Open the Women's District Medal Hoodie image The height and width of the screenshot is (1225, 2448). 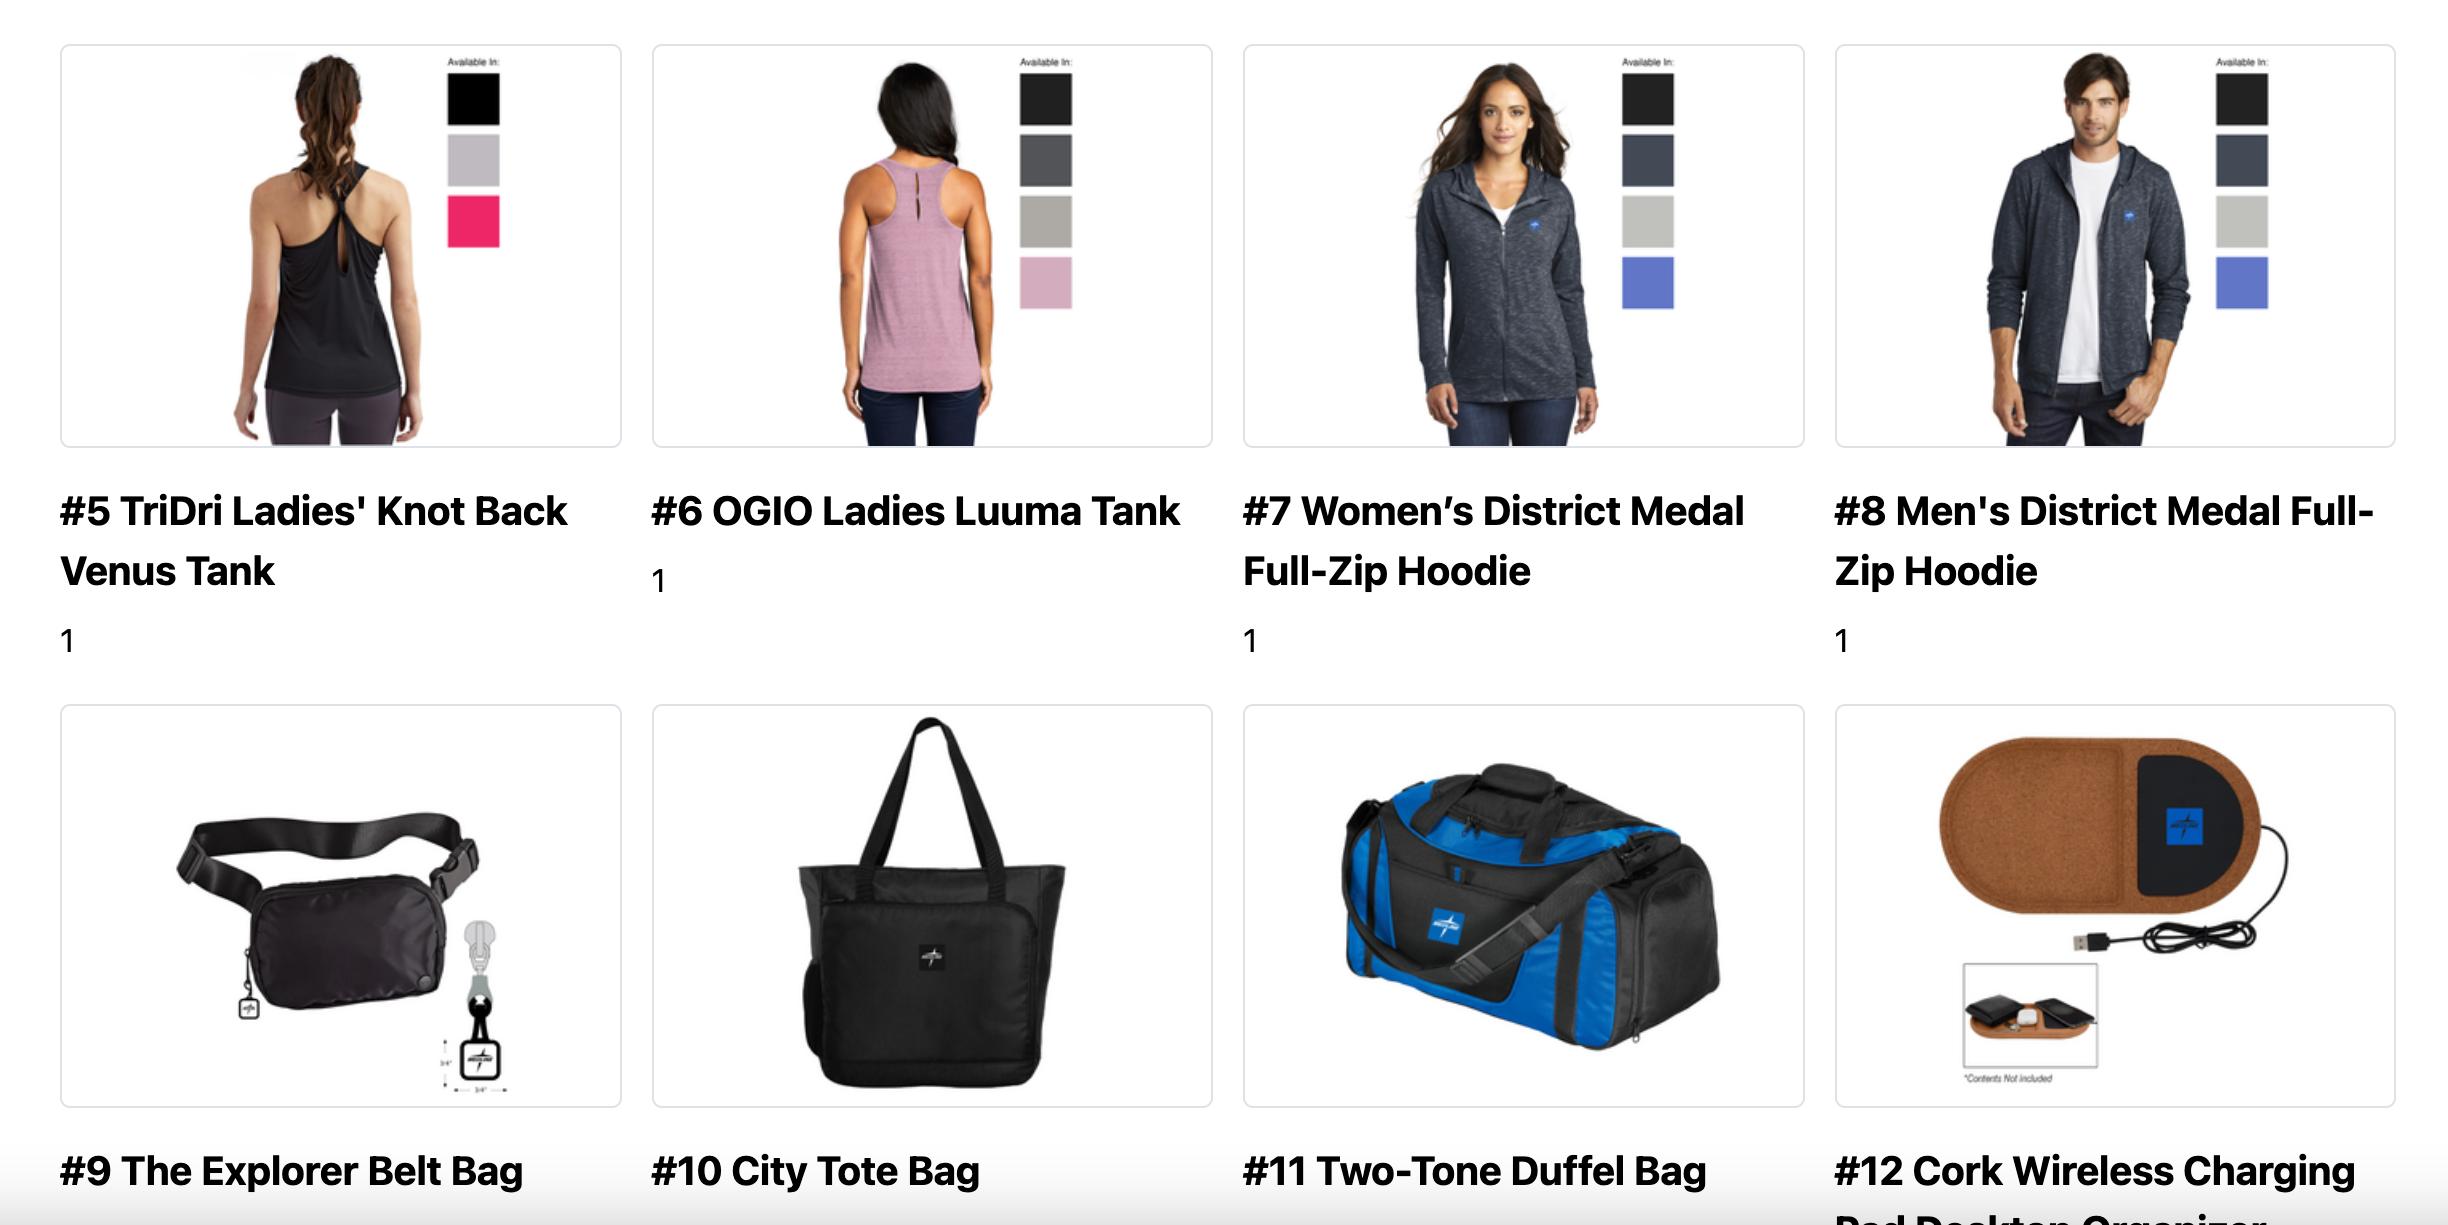pyautogui.click(x=1523, y=246)
